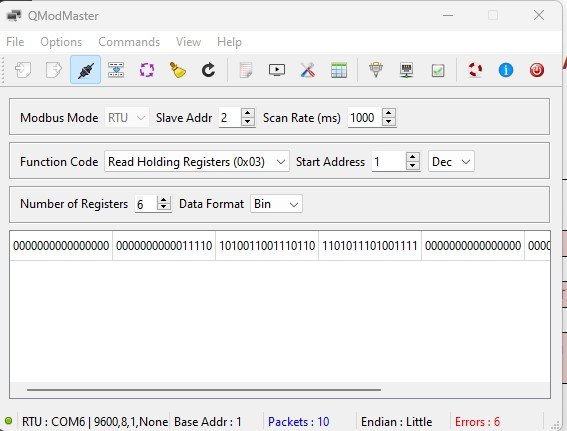Decrease Start Address with down arrow

[x=413, y=166]
